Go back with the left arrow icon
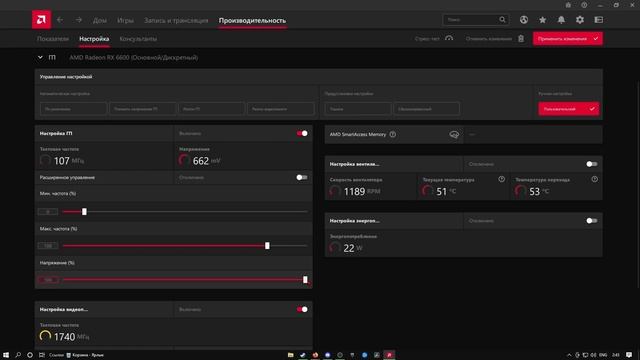This screenshot has height=360, width=640. (x=60, y=20)
